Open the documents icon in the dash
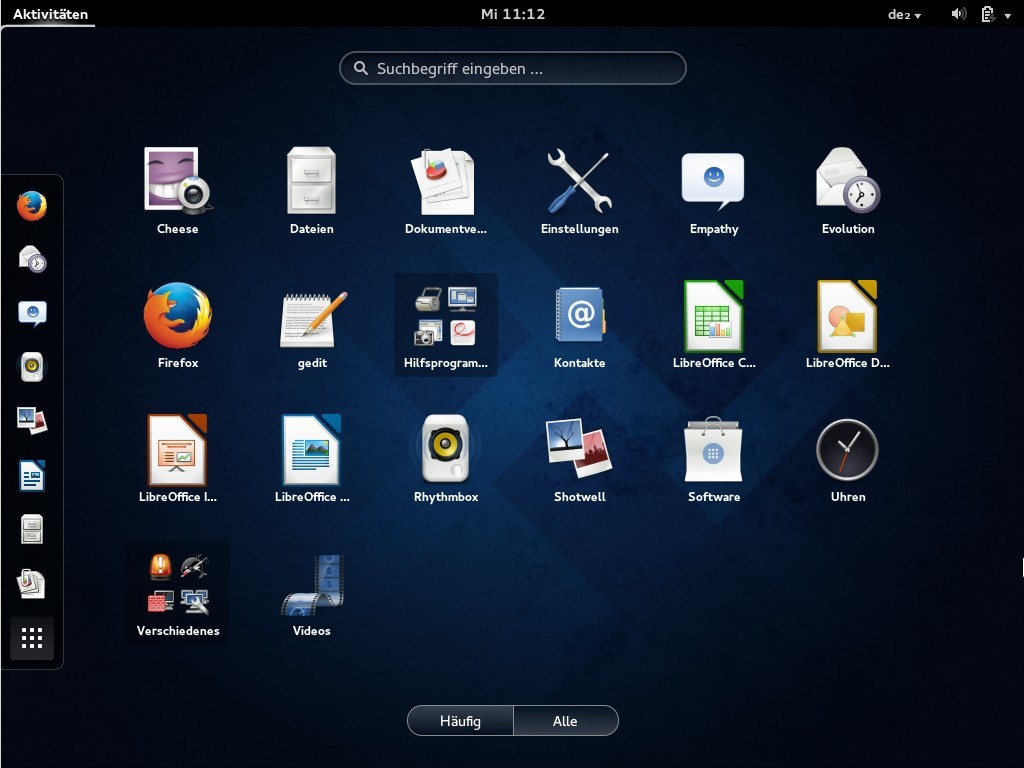Image resolution: width=1024 pixels, height=768 pixels. (32, 584)
